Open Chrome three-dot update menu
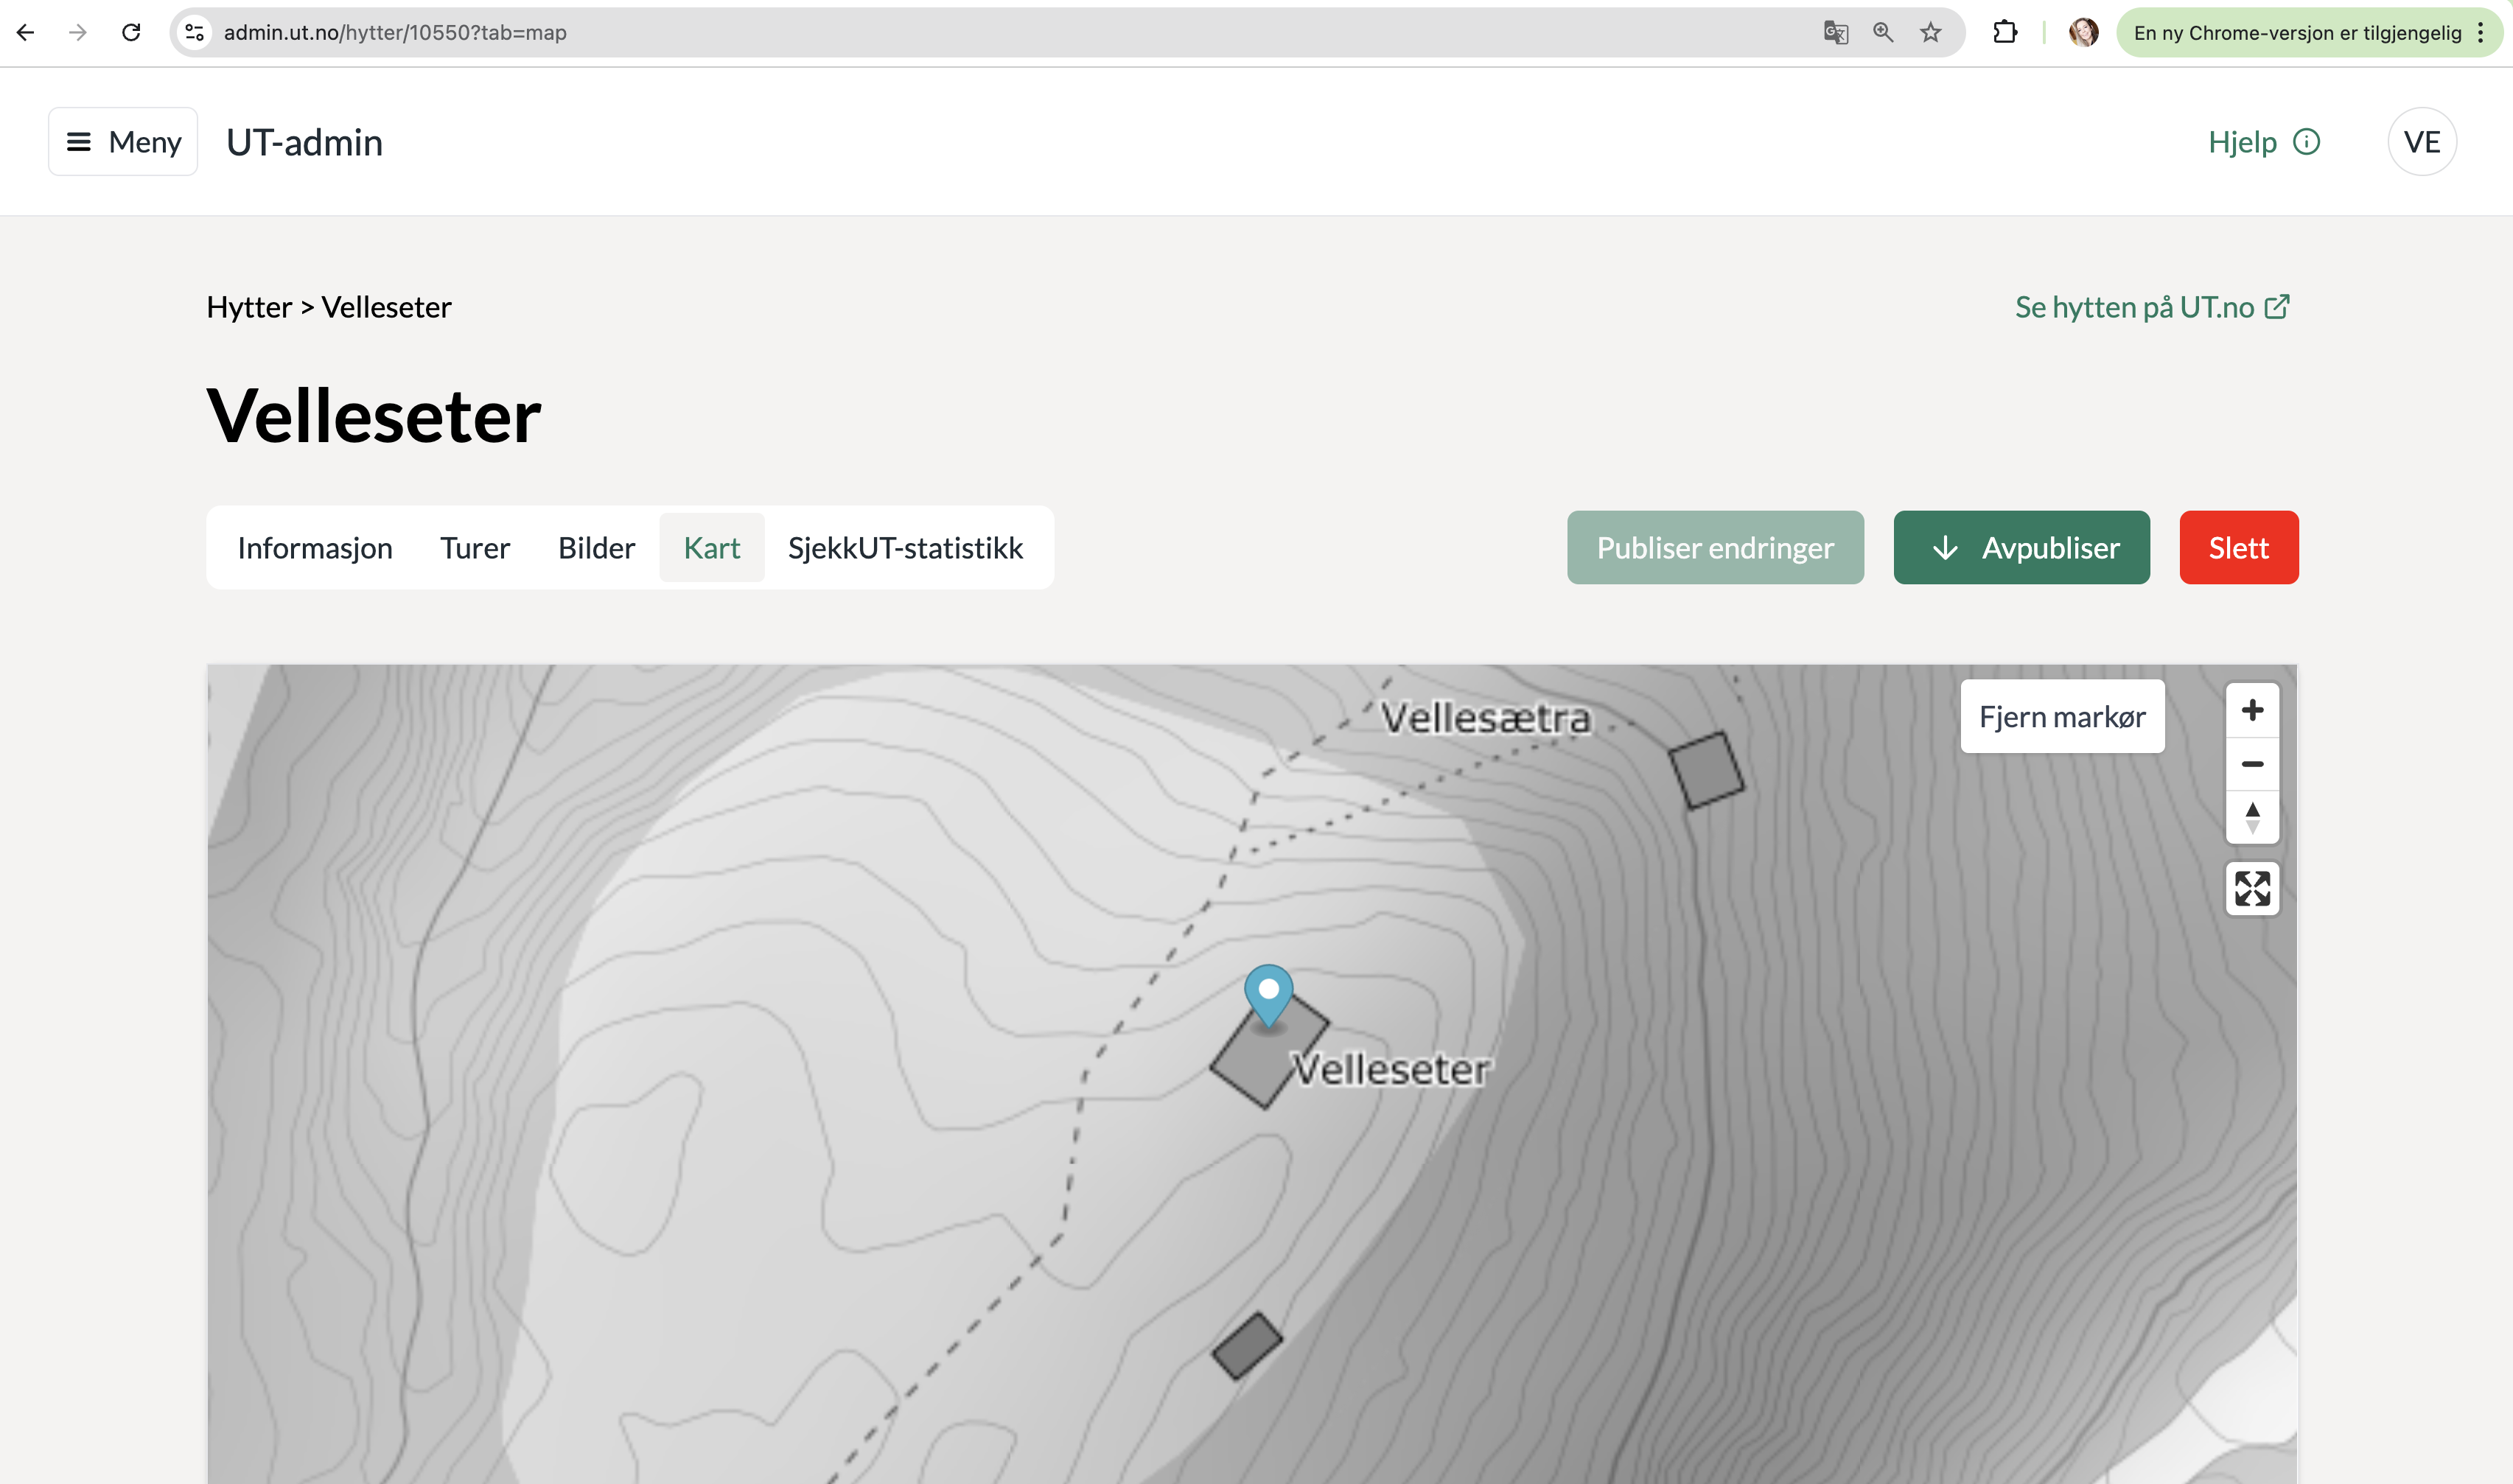Screen dimensions: 2513x1484 pos(2481,33)
